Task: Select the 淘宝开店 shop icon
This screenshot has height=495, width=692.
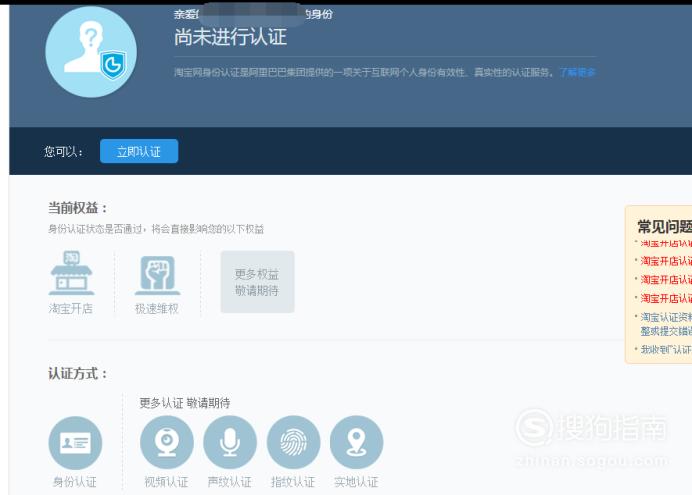Action: [71, 273]
